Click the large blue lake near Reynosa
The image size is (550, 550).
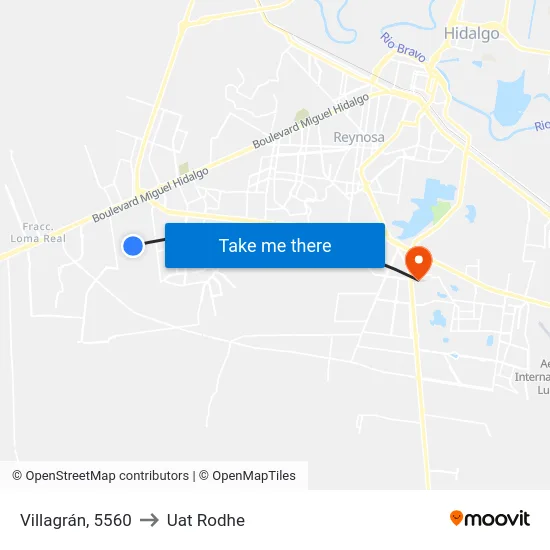423,208
